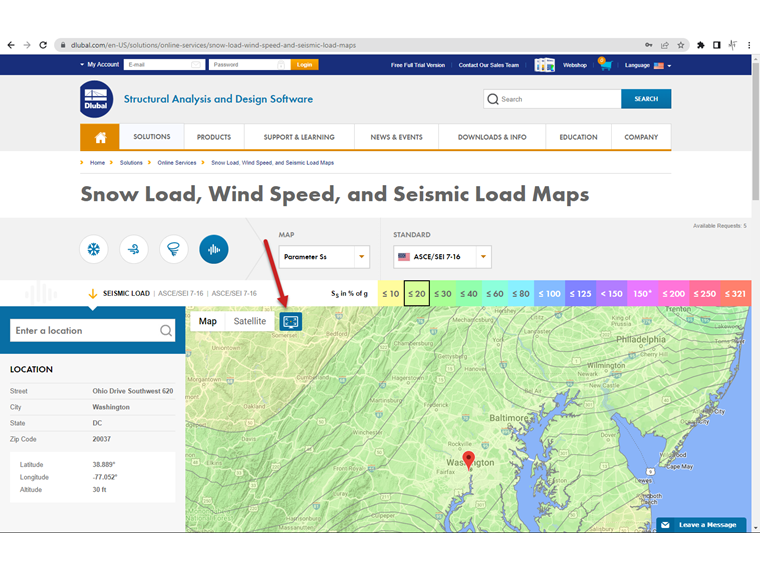Viewport: 760px width, 570px height.
Task: Click the password key icon in address bar
Action: click(649, 45)
